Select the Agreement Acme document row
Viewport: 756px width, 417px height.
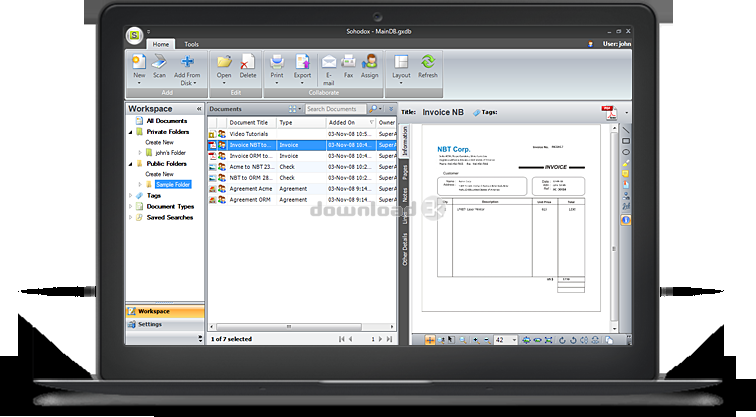tap(302, 189)
